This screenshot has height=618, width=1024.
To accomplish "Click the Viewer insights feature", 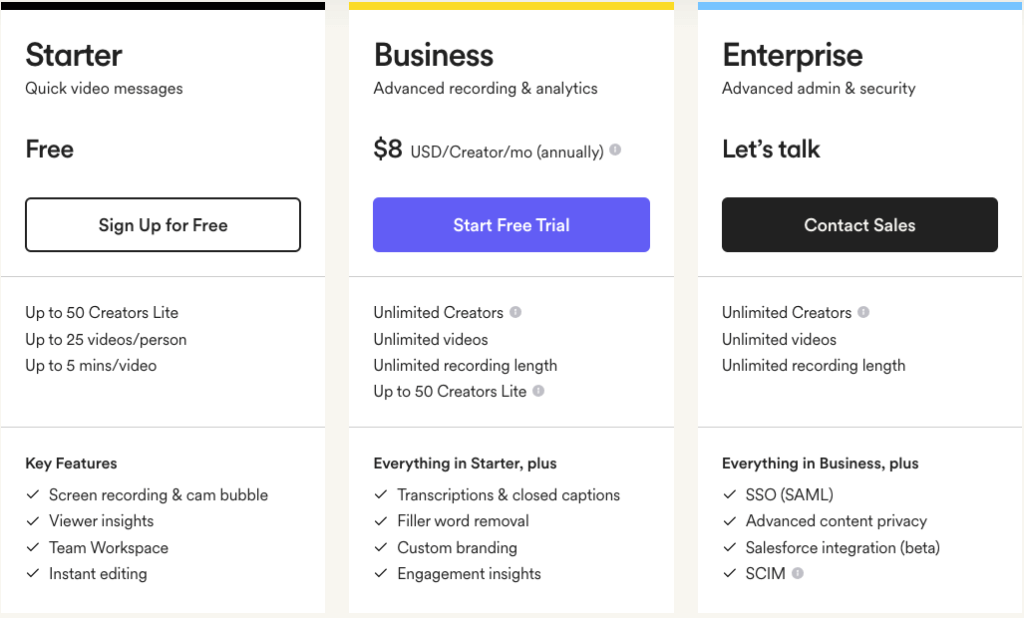I will coord(101,521).
